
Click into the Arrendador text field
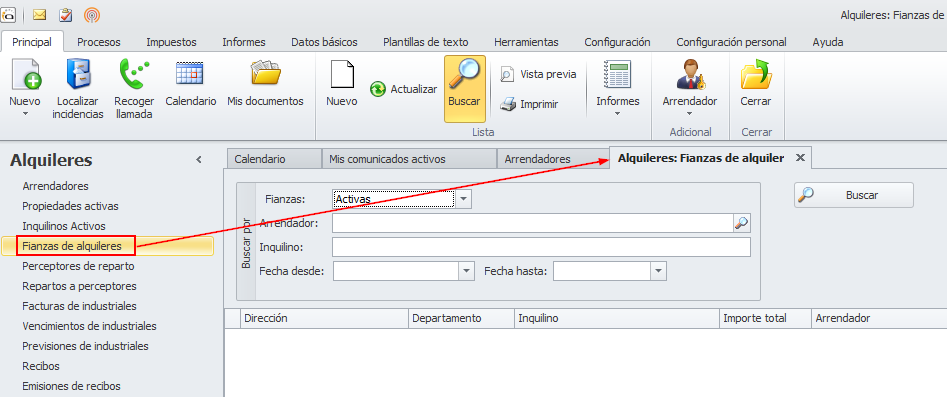click(x=533, y=223)
